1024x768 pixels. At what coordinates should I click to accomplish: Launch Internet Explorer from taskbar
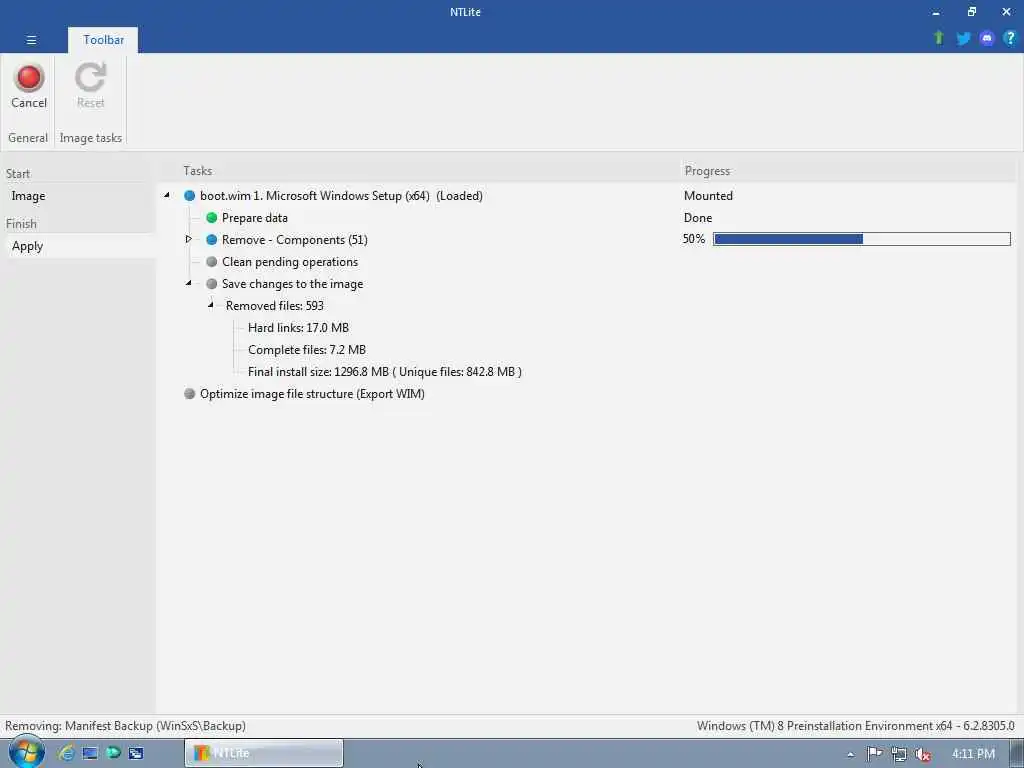coord(66,753)
